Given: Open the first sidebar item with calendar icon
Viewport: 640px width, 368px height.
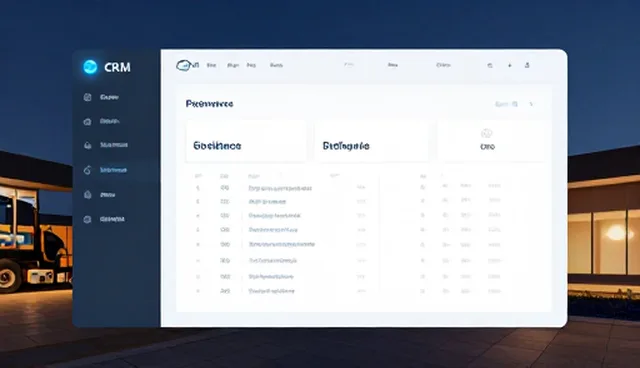Looking at the screenshot, I should point(101,97).
